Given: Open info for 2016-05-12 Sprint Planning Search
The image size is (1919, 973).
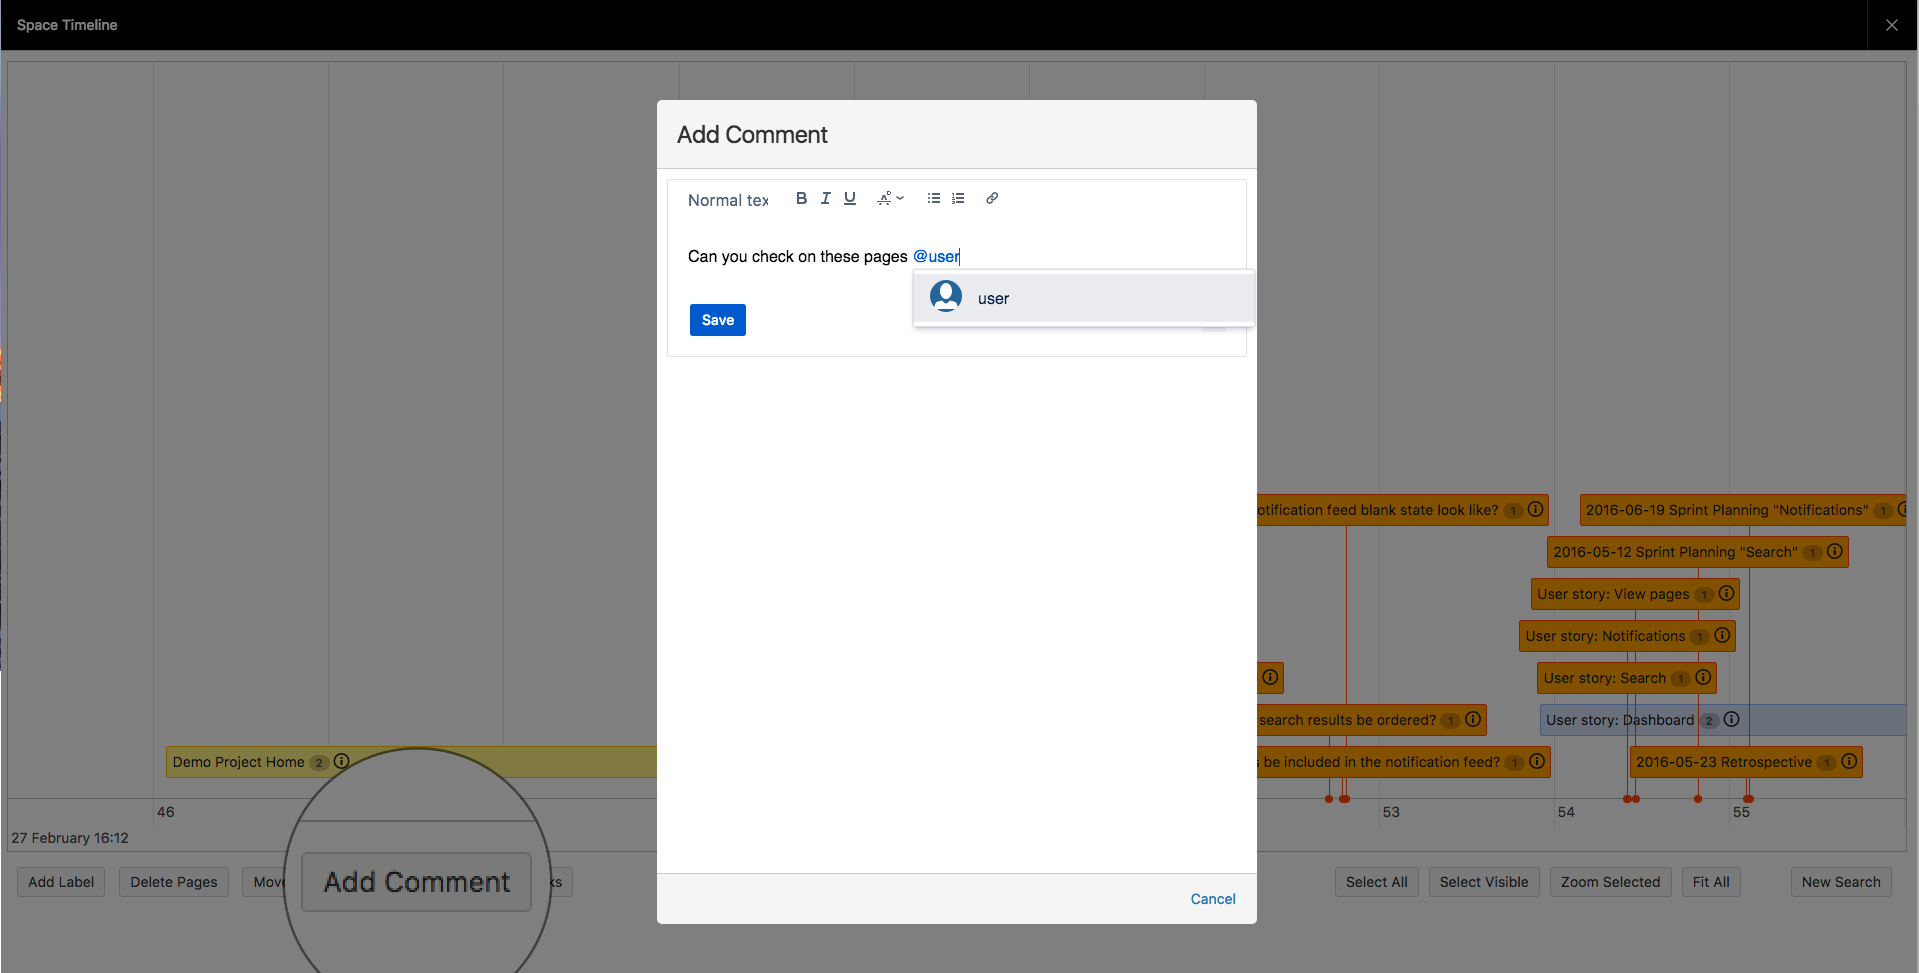Looking at the screenshot, I should tap(1835, 551).
